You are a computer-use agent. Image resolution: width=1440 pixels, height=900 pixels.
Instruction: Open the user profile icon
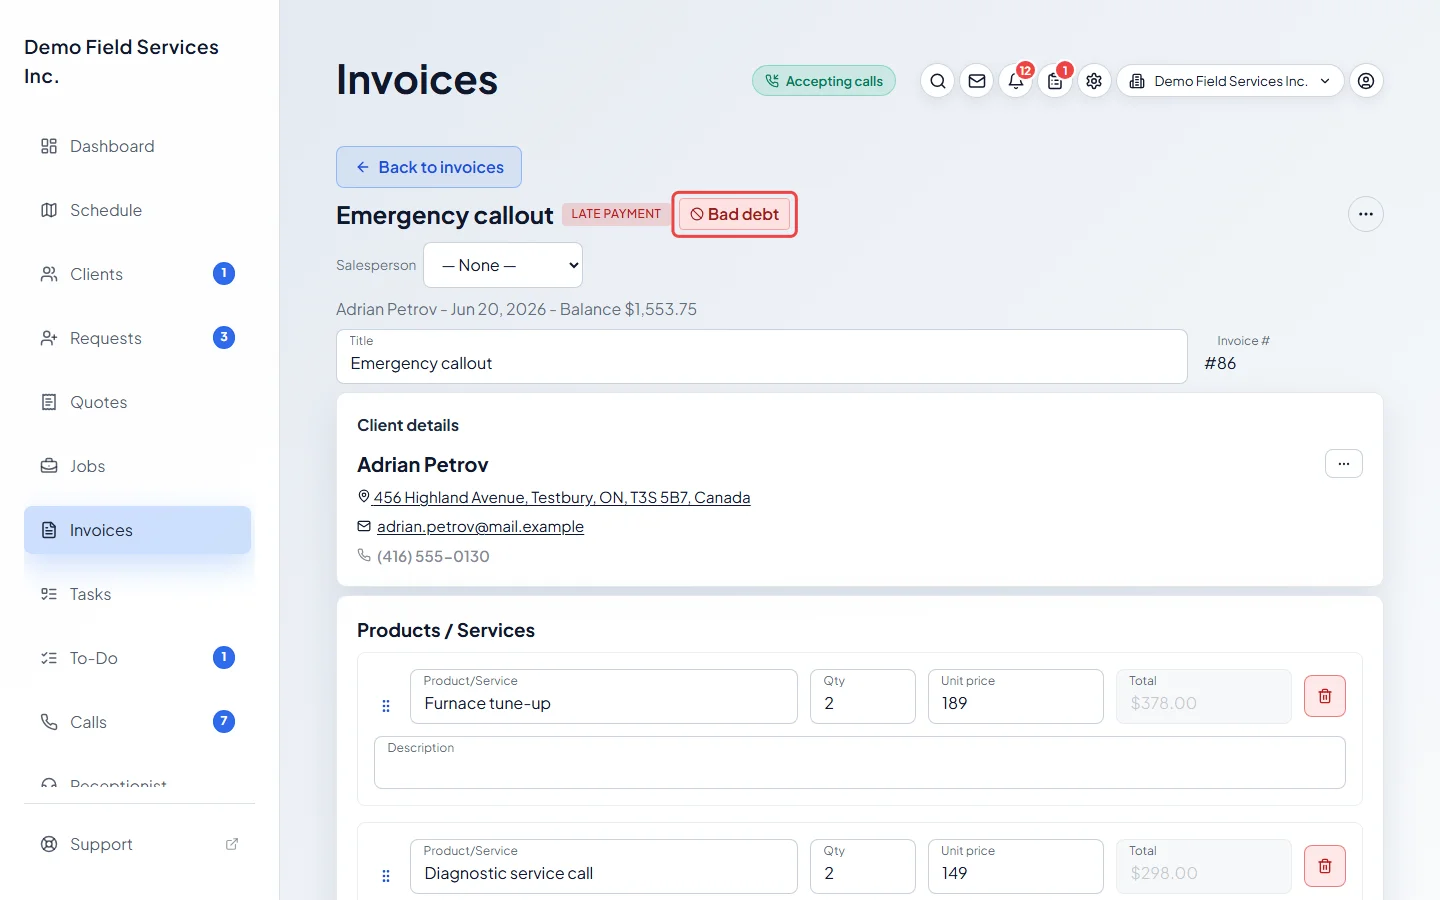point(1366,81)
